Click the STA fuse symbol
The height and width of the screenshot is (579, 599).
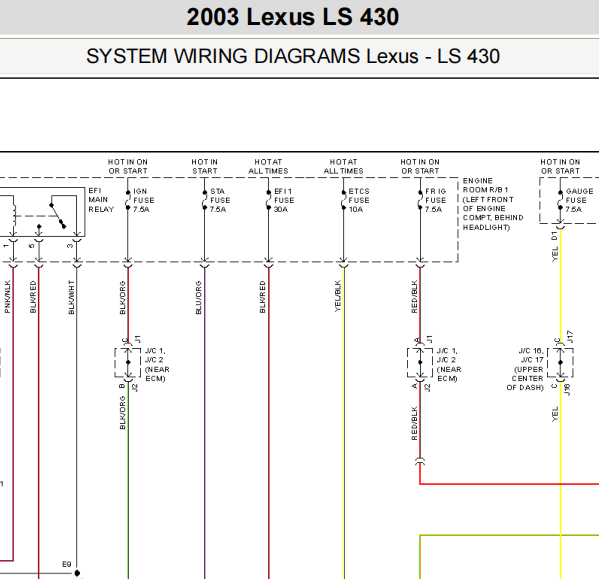pyautogui.click(x=205, y=200)
